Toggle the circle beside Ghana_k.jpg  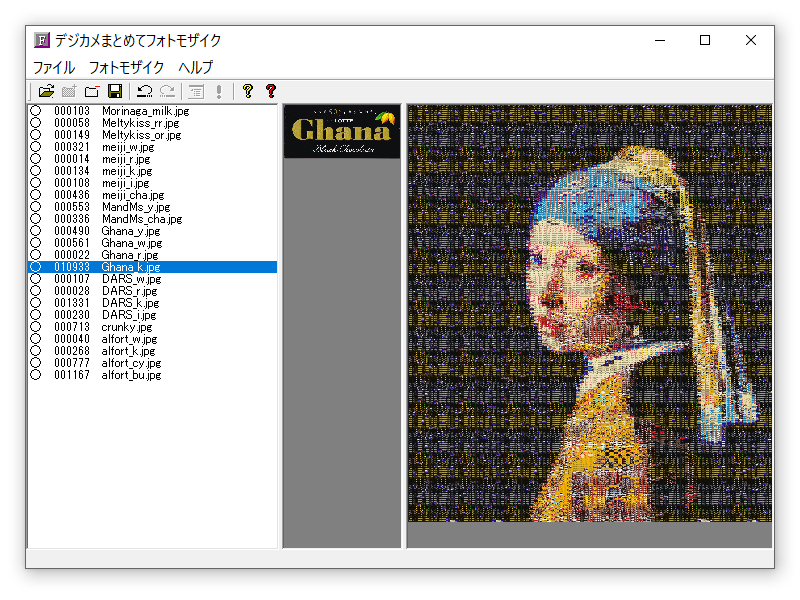click(35, 267)
